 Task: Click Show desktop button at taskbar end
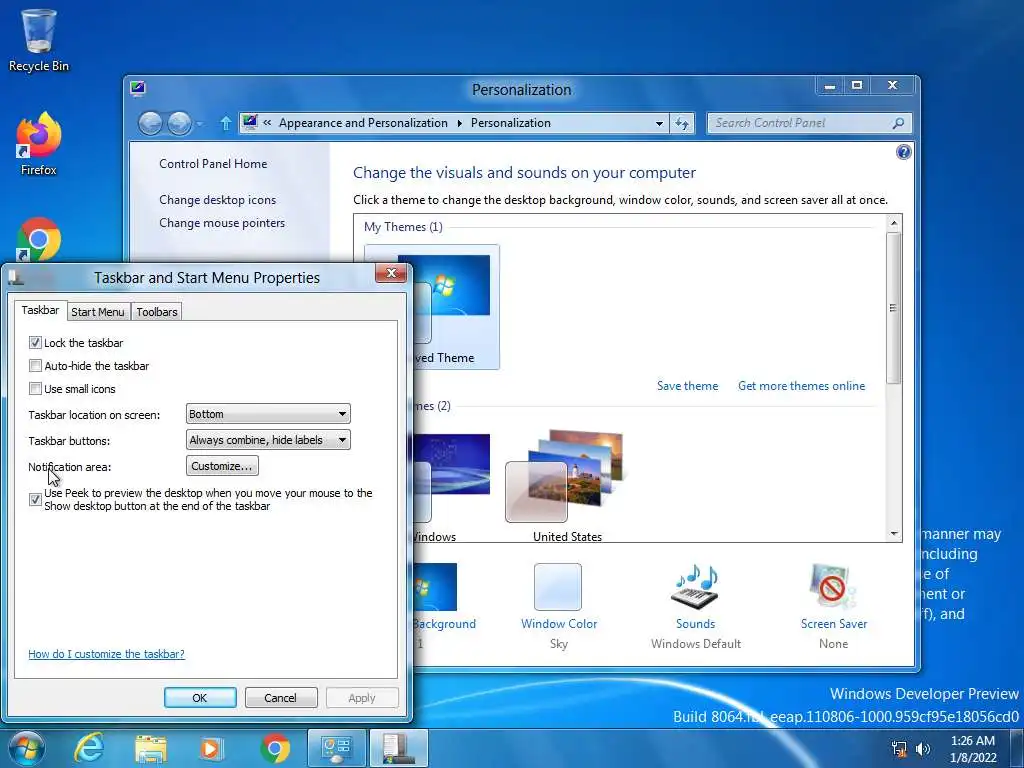1017,748
